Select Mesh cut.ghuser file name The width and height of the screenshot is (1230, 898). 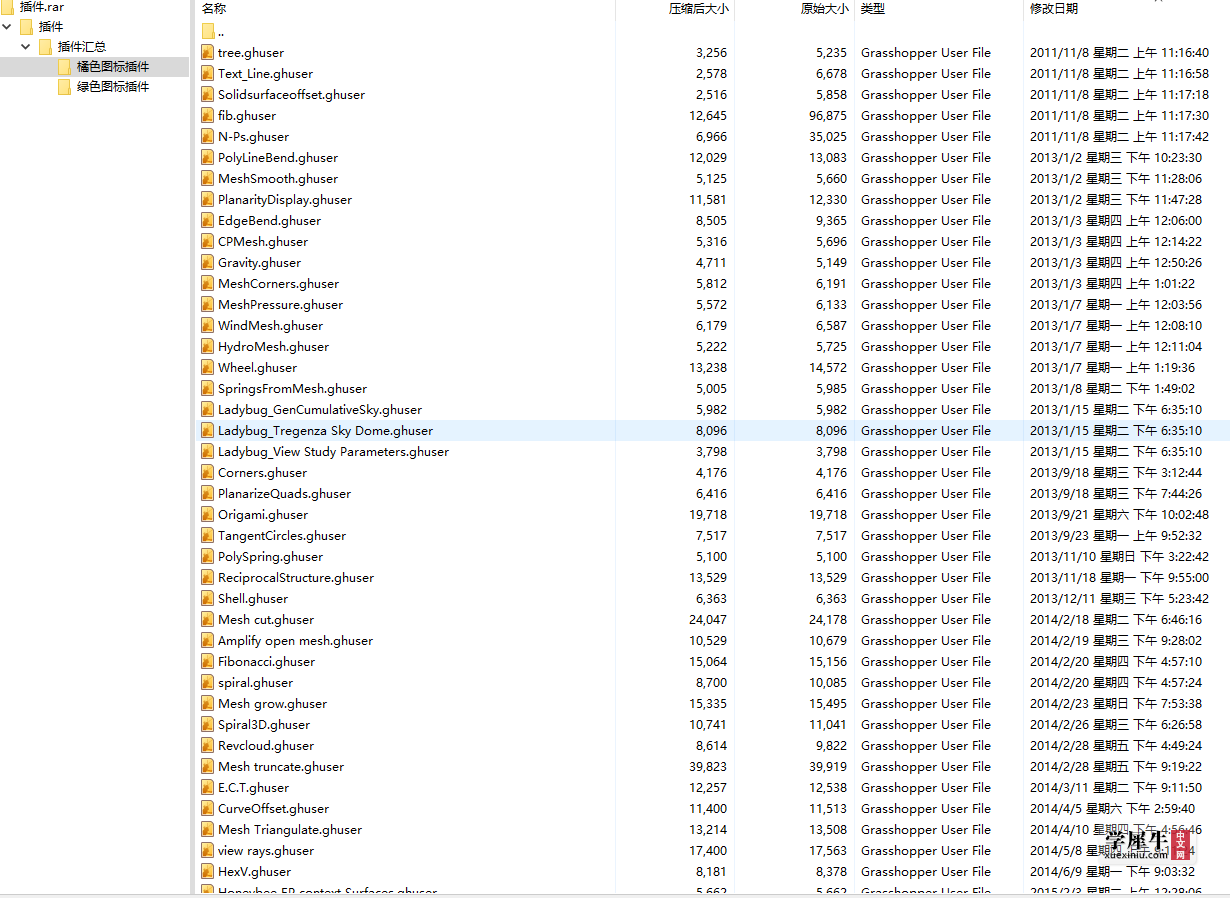[x=266, y=619]
